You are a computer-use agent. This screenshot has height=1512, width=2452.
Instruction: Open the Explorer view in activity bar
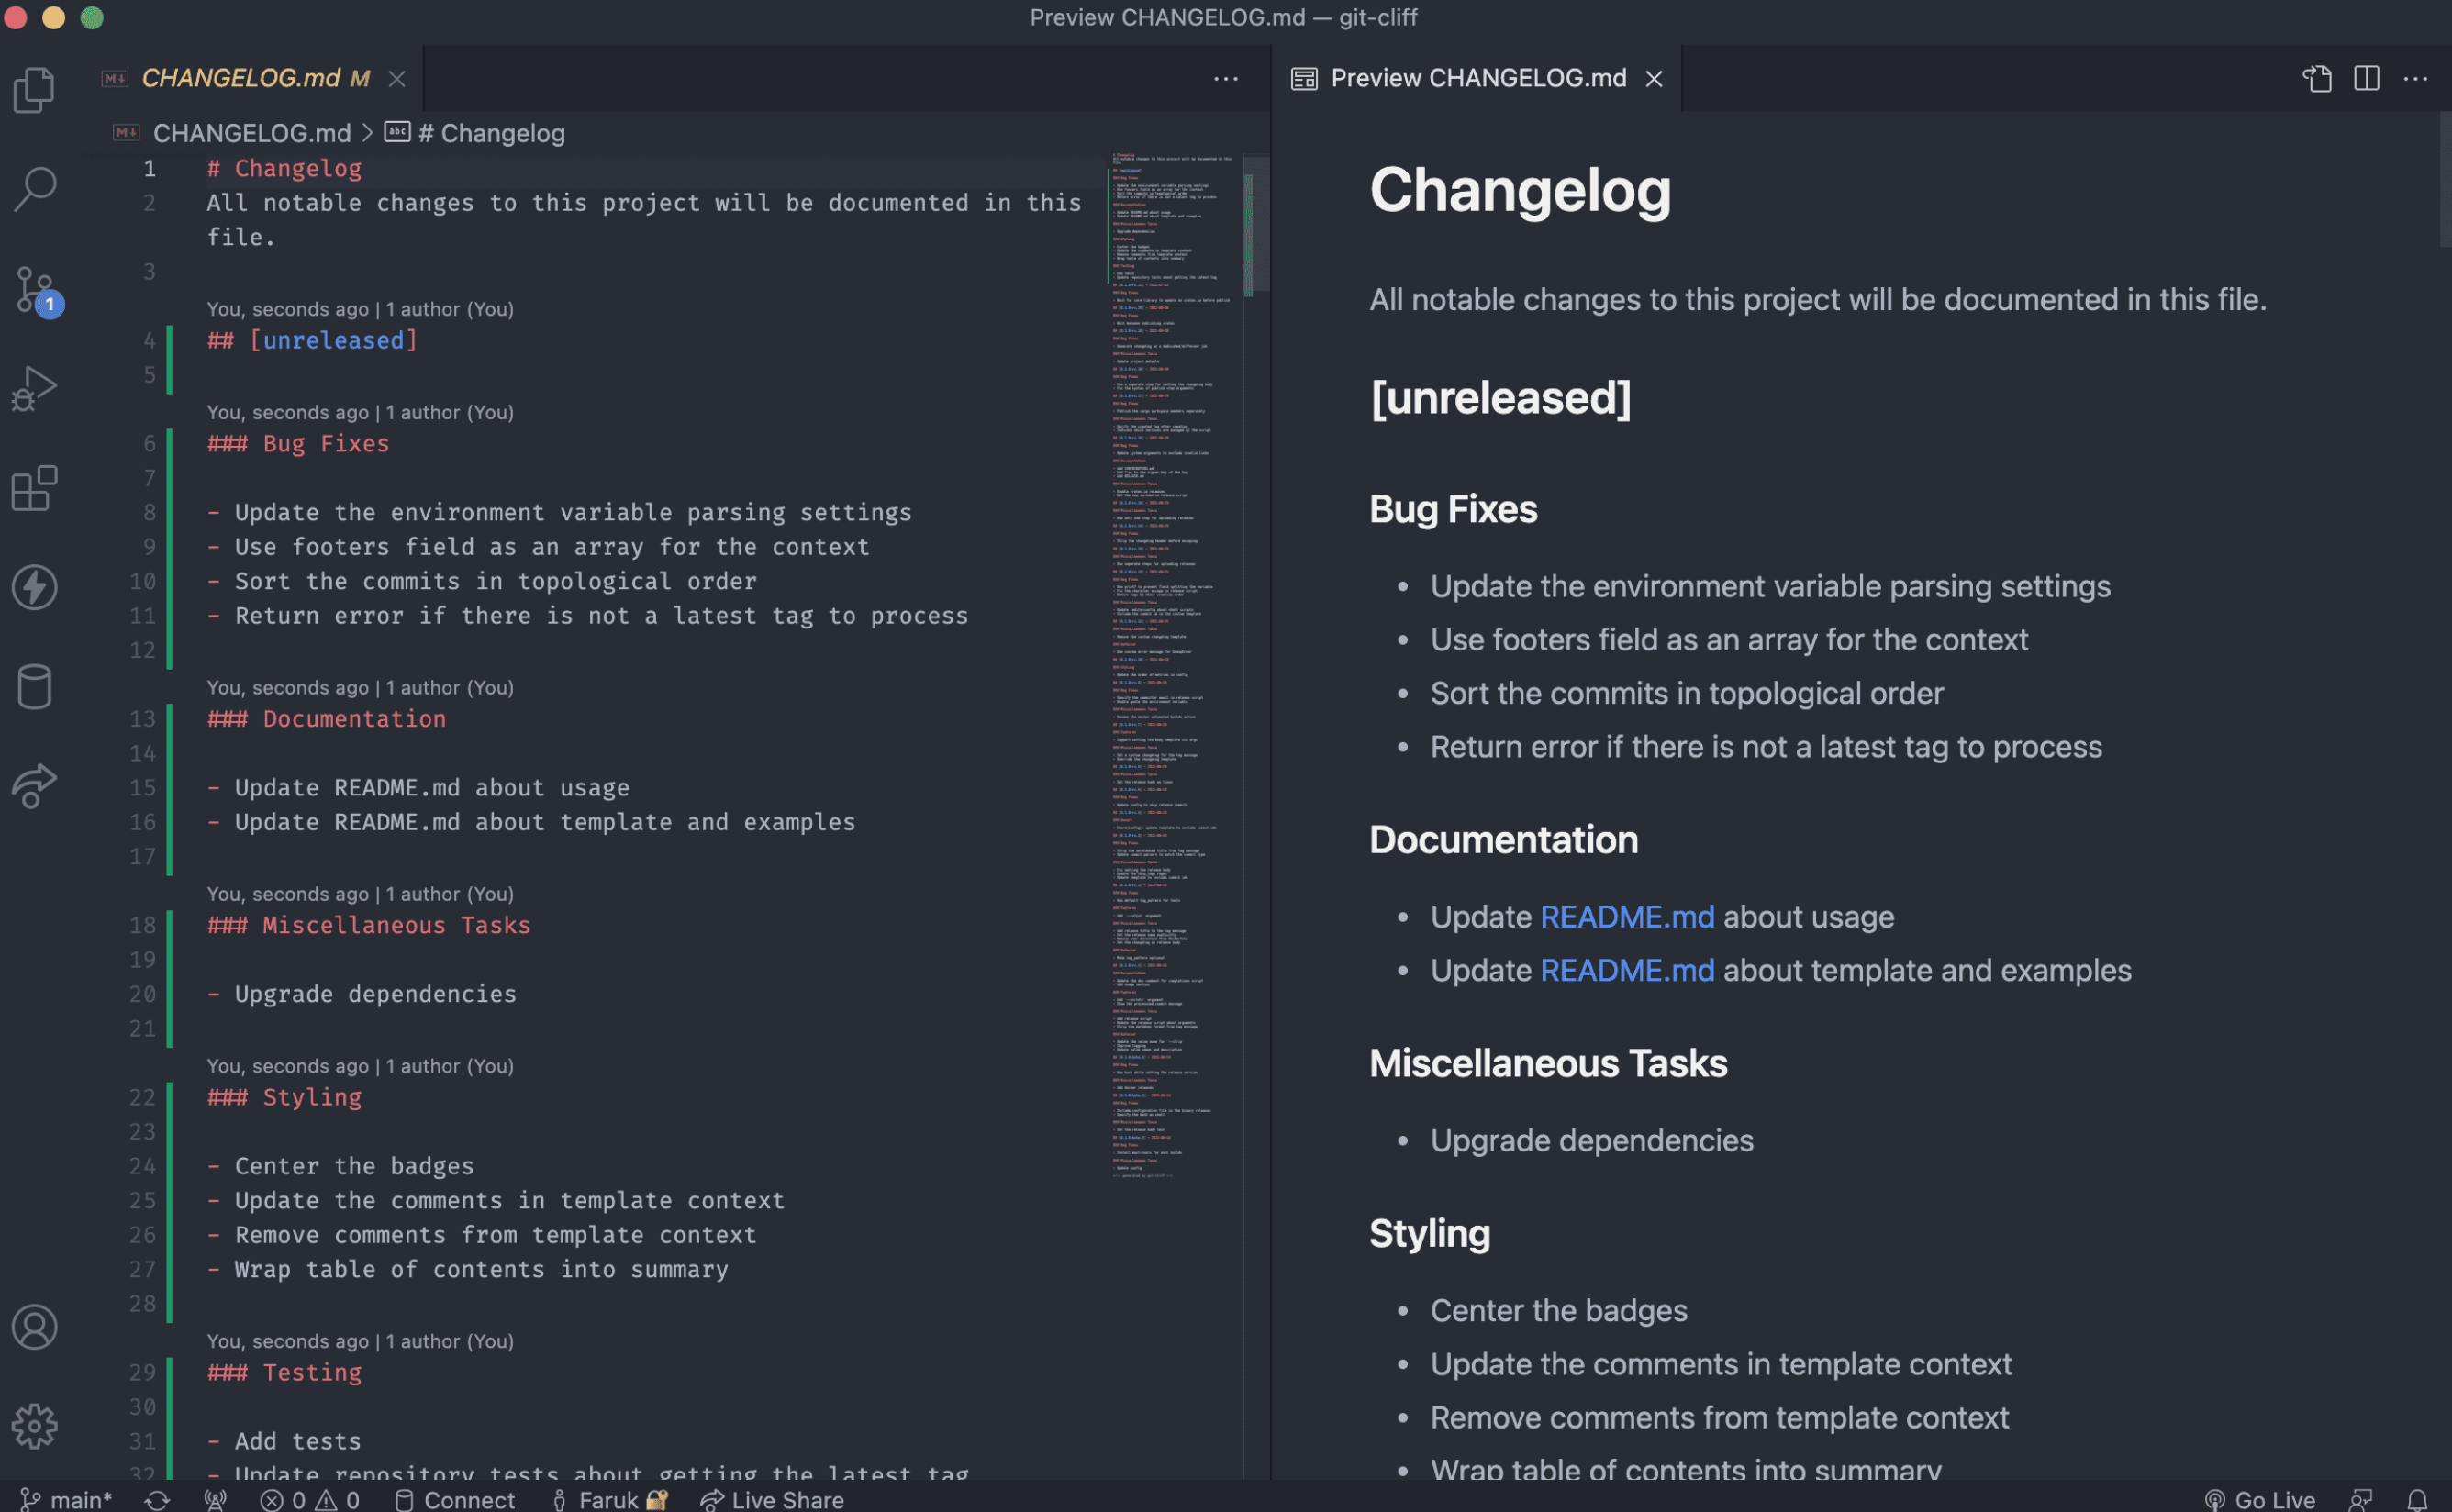tap(35, 90)
